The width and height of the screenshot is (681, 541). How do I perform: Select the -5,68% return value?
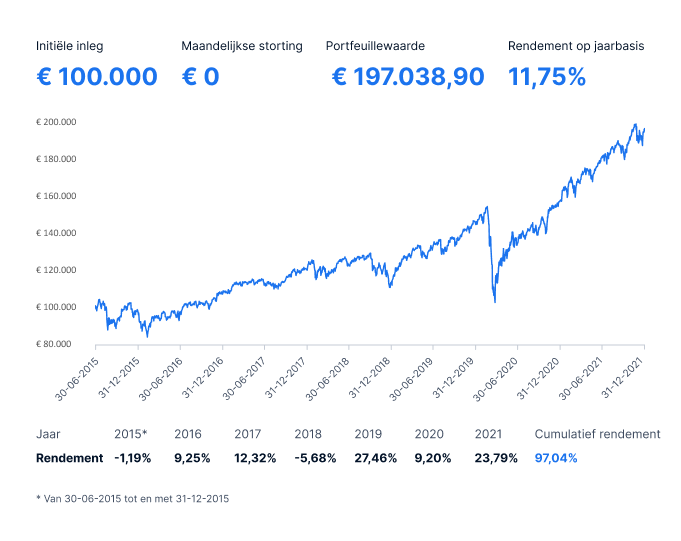pyautogui.click(x=315, y=457)
